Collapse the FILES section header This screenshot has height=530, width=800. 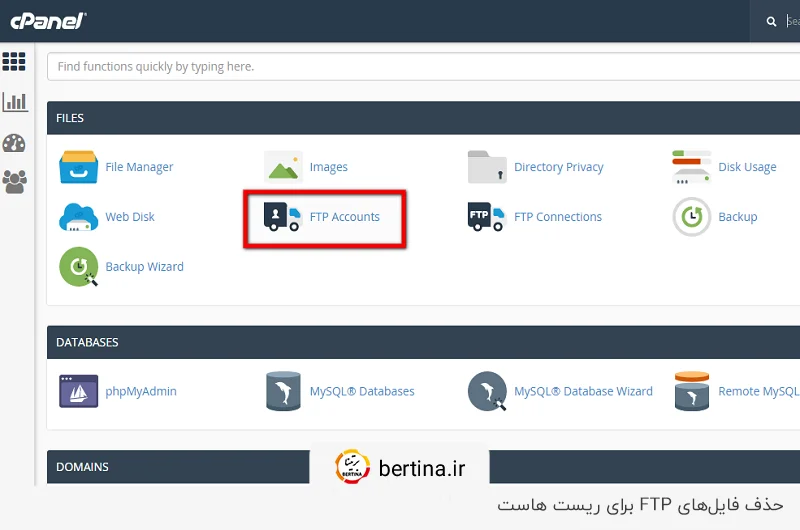[423, 118]
